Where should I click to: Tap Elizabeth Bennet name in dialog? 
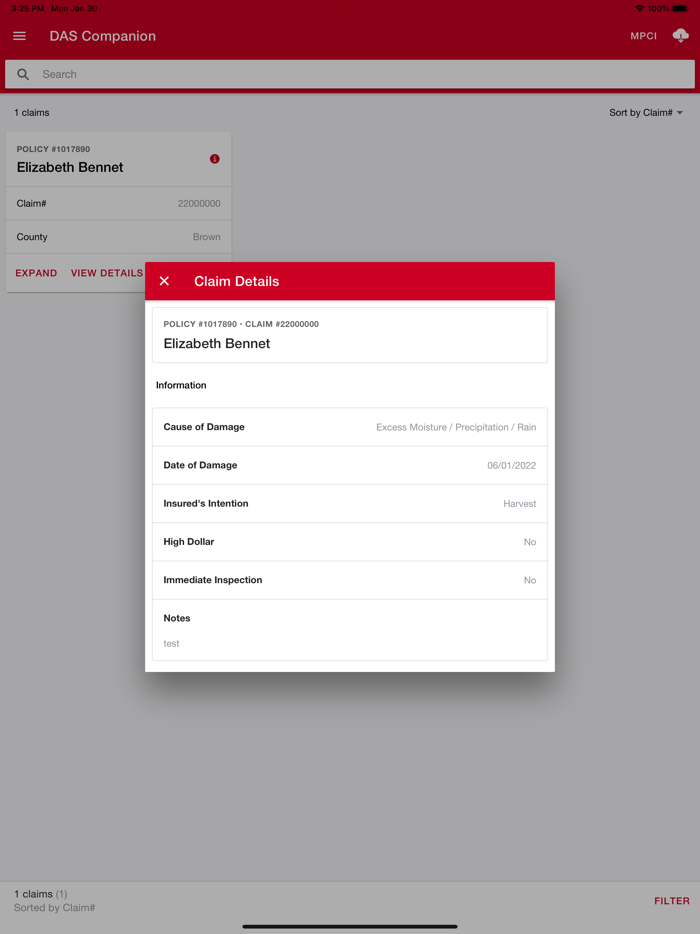click(x=217, y=344)
